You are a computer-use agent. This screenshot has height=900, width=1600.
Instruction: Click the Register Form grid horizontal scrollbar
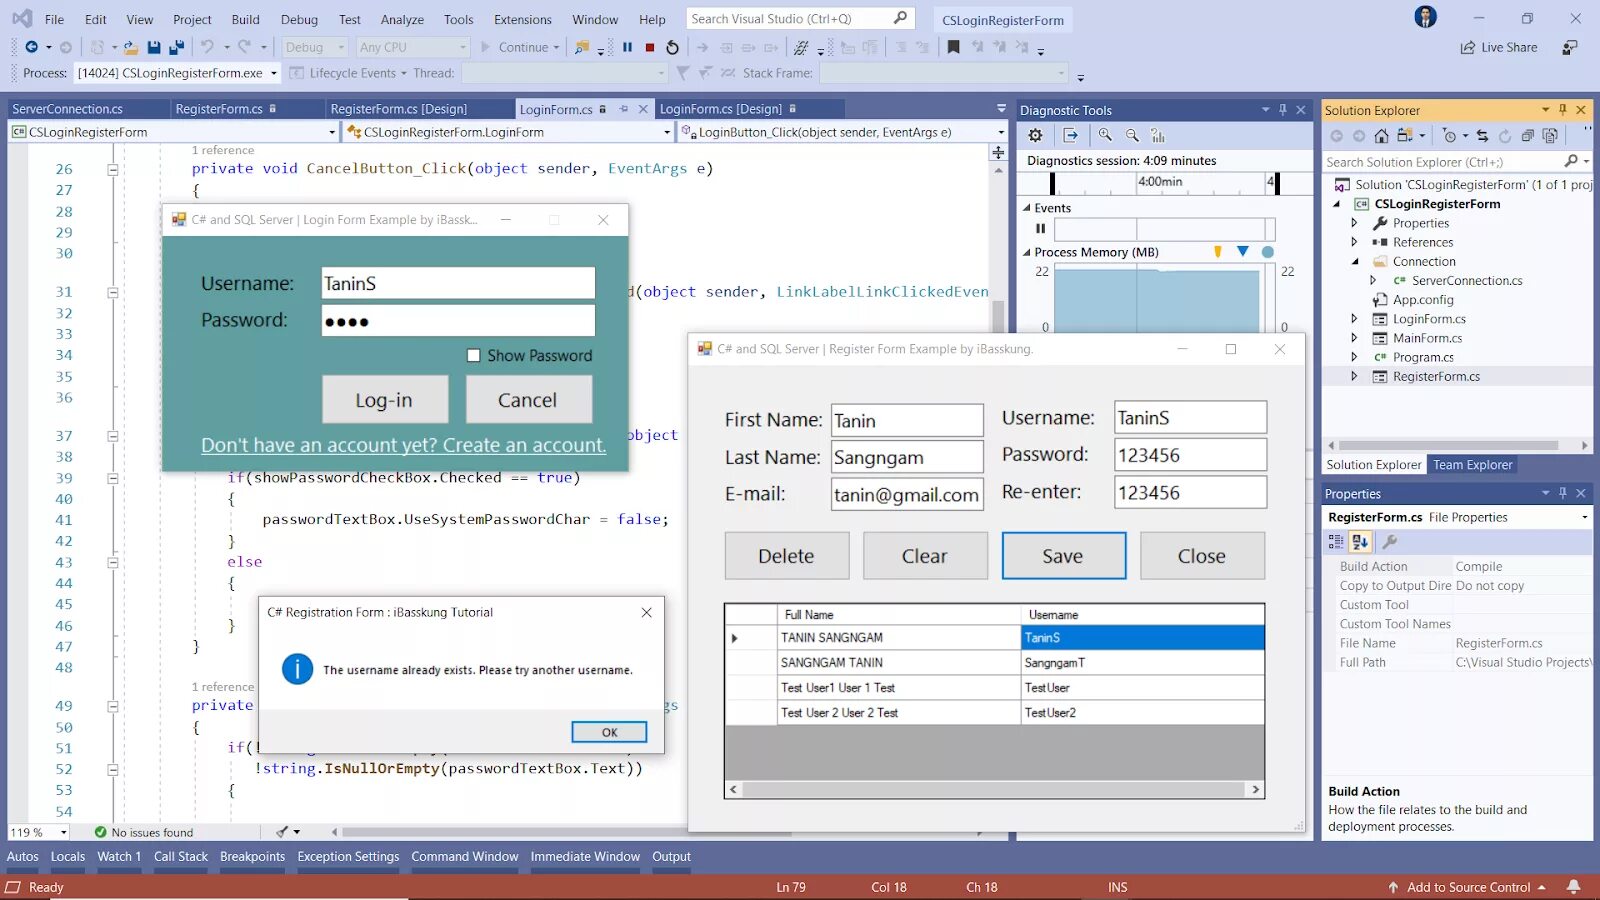995,790
